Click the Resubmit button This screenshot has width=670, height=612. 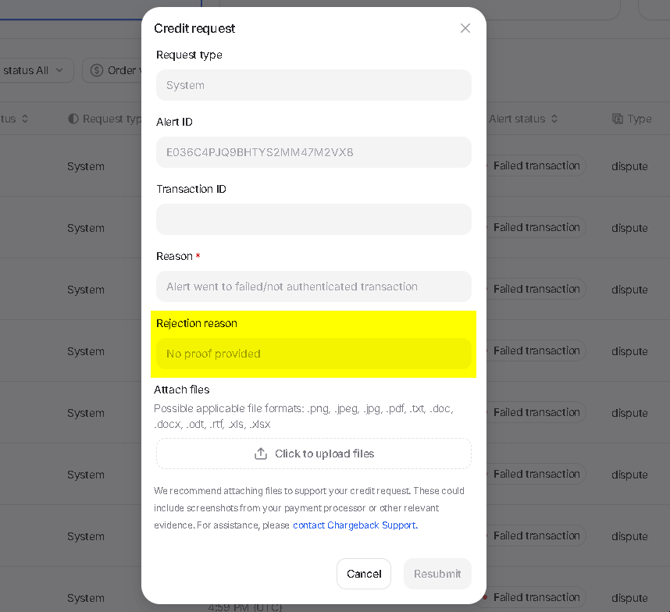[x=437, y=574]
